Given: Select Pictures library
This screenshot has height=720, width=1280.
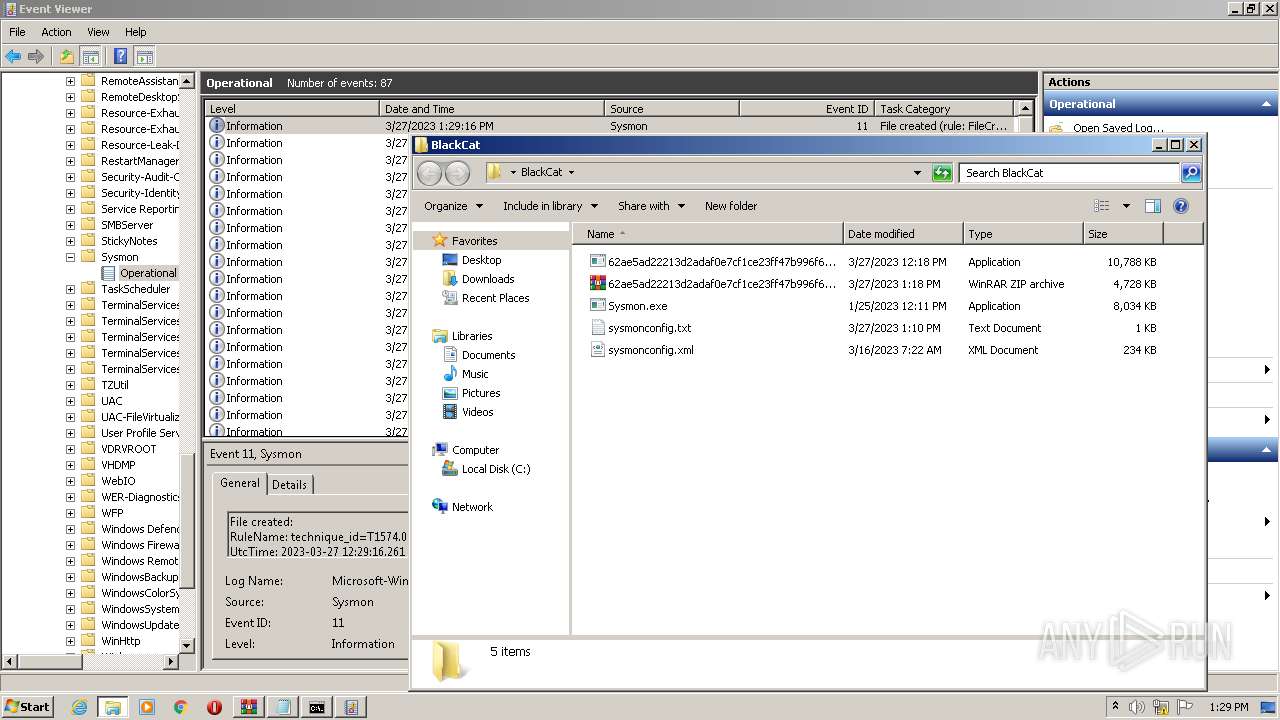Looking at the screenshot, I should click(481, 393).
